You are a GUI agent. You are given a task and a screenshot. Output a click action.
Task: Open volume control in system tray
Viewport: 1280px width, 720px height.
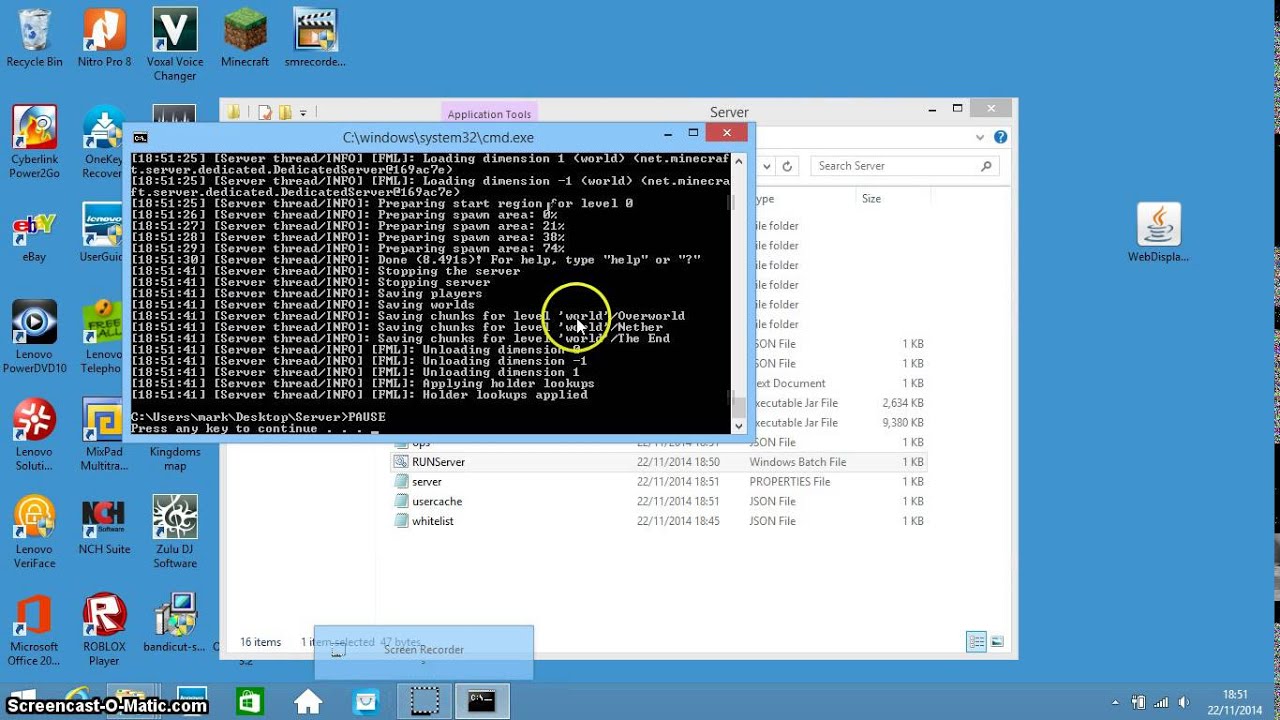click(1185, 702)
